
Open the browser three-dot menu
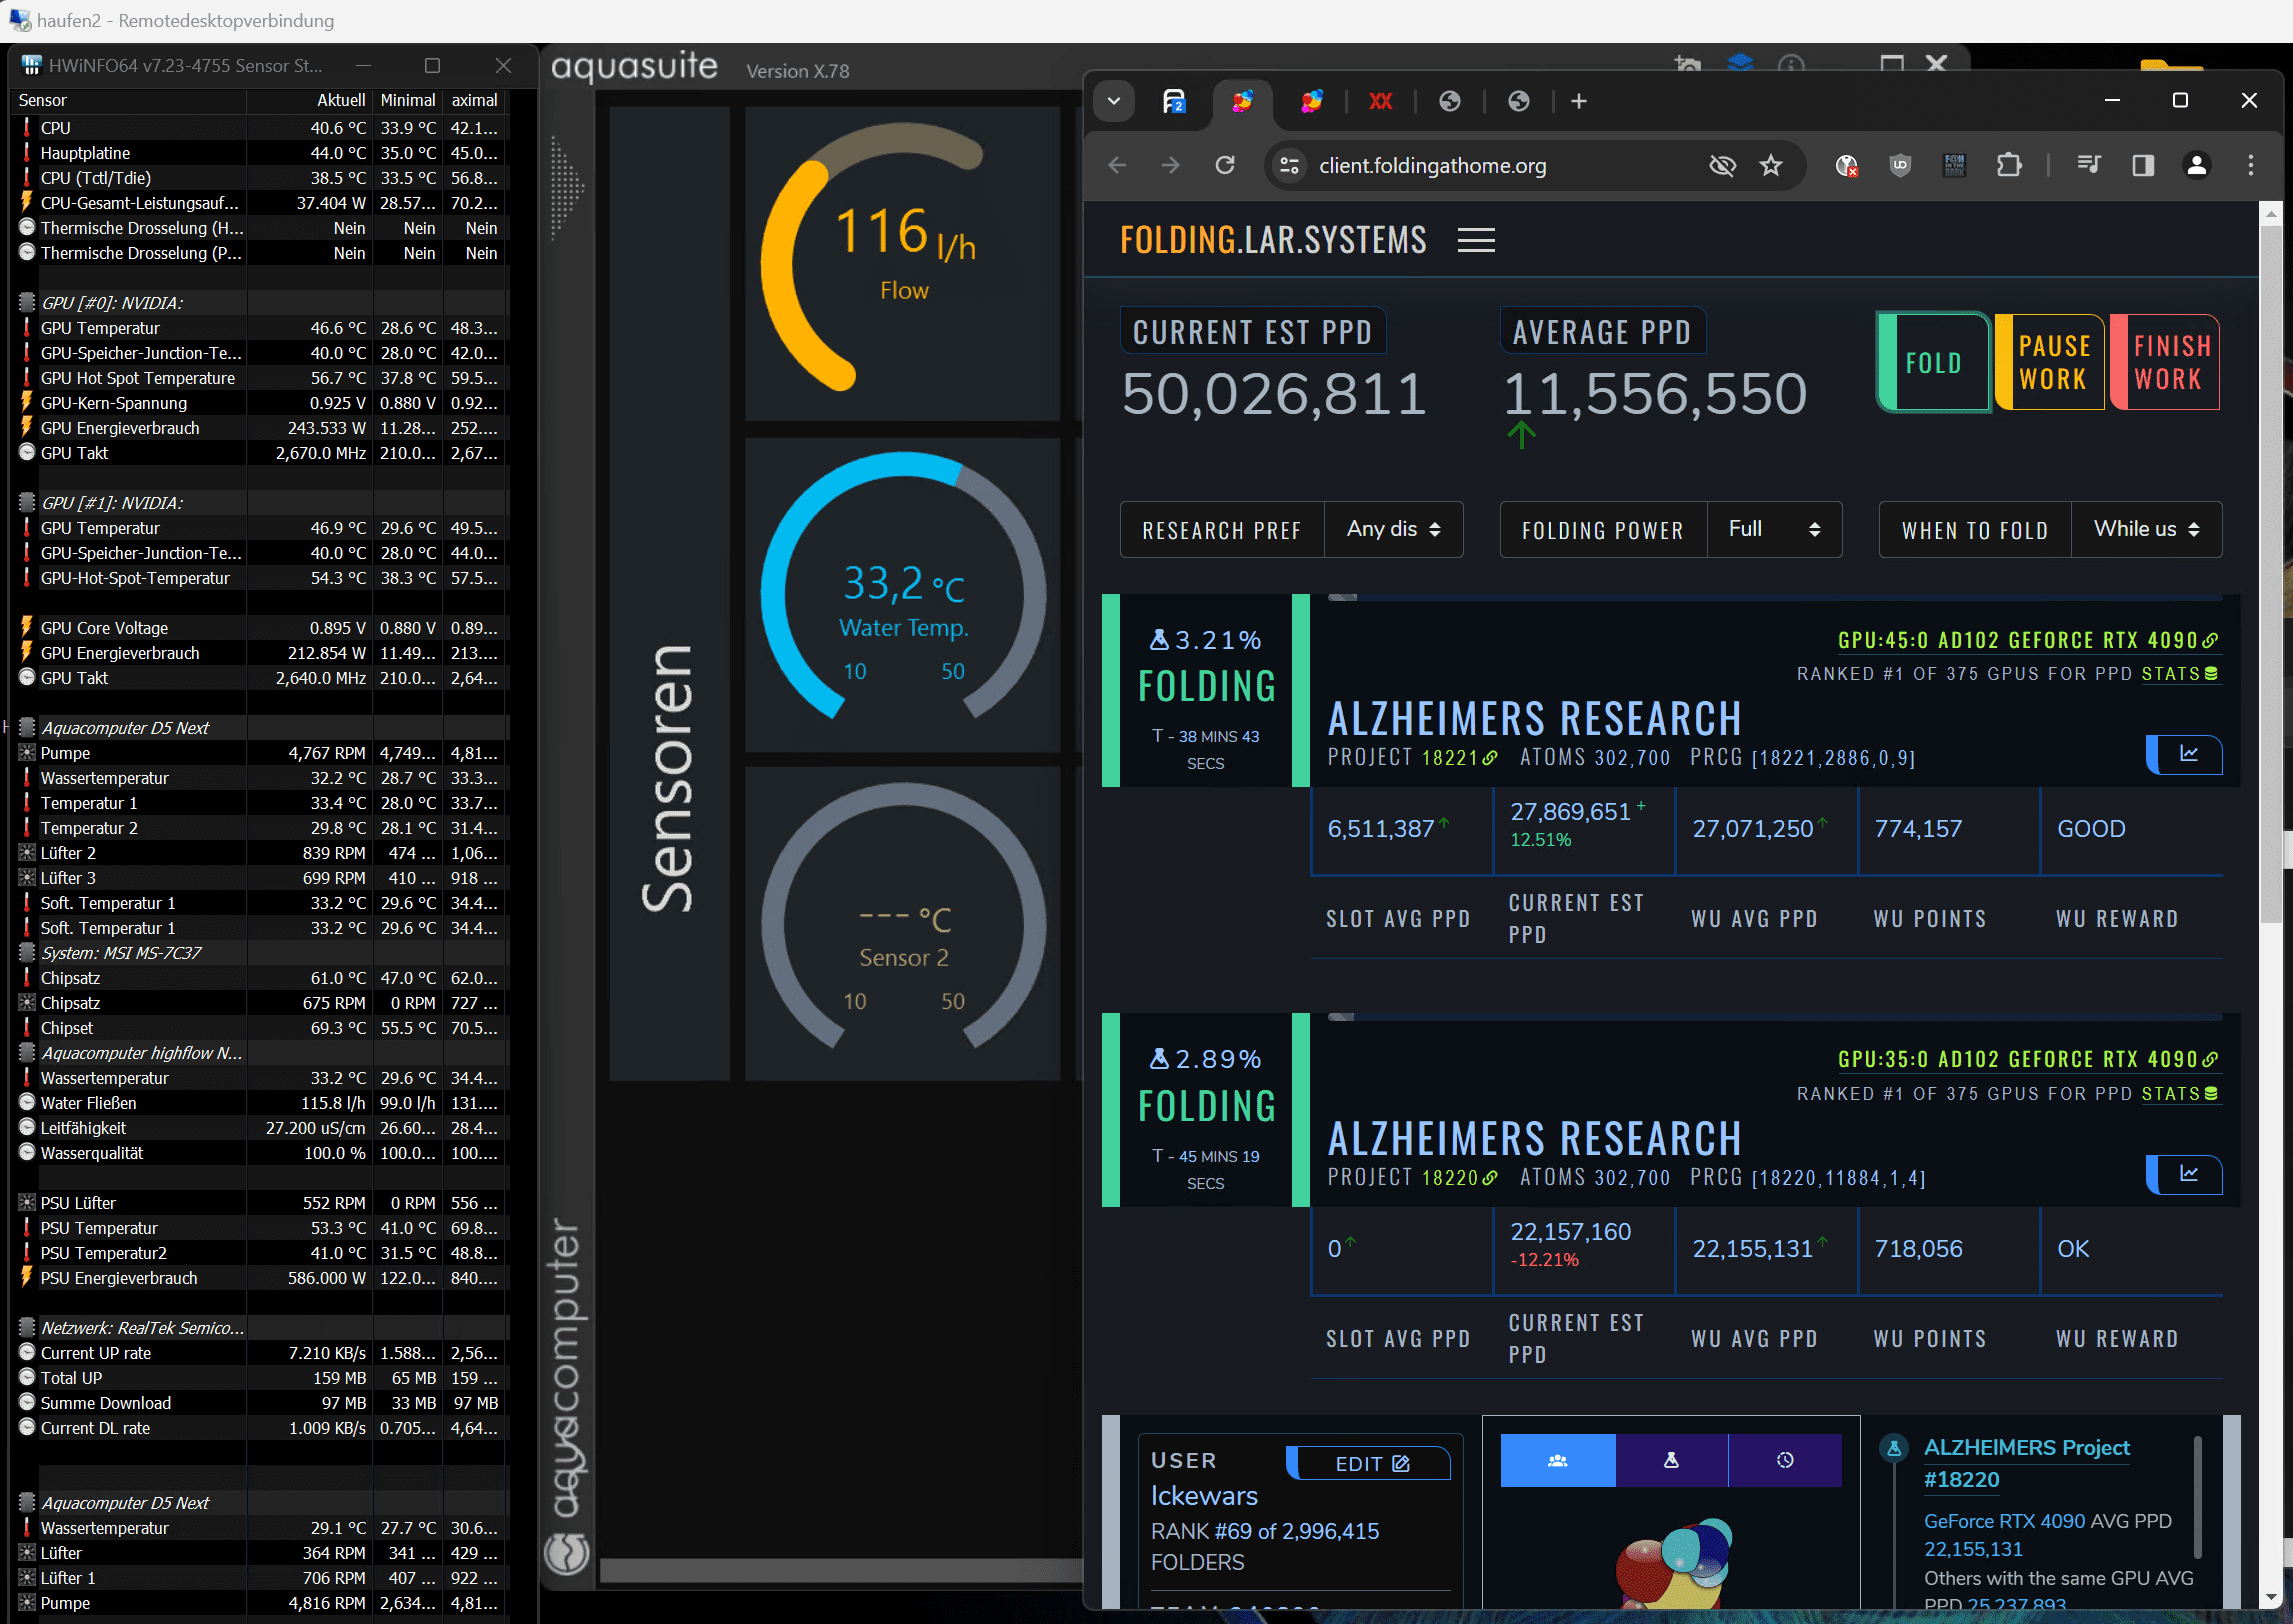(2251, 165)
